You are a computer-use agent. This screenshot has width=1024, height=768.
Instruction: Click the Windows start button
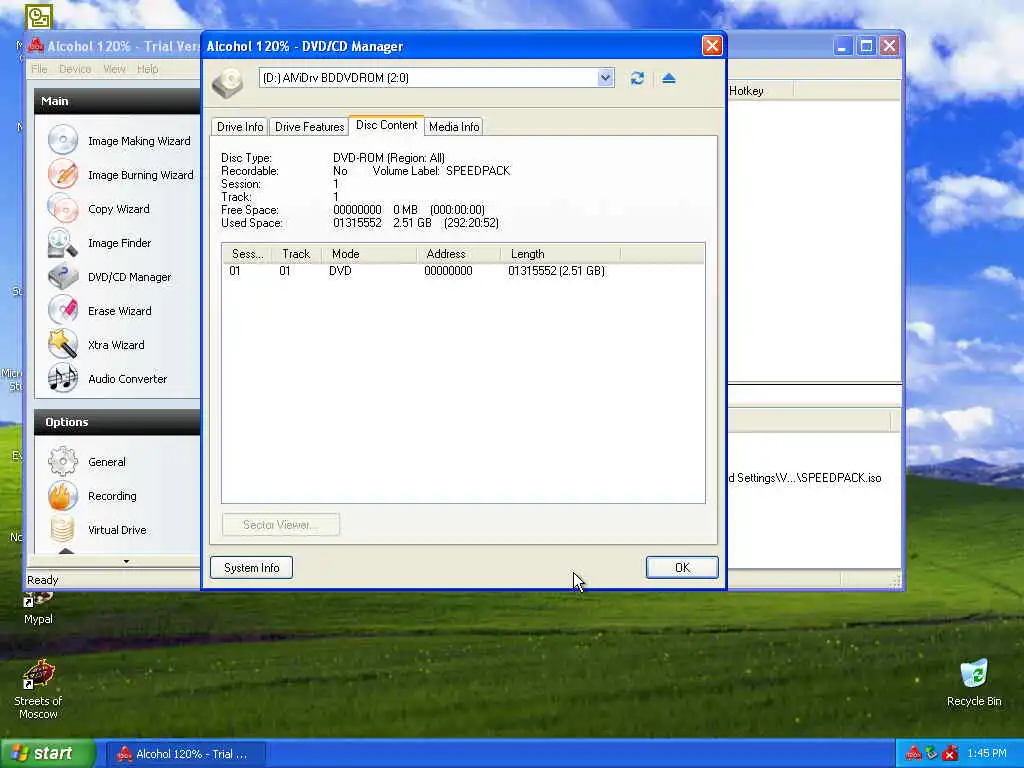point(47,754)
